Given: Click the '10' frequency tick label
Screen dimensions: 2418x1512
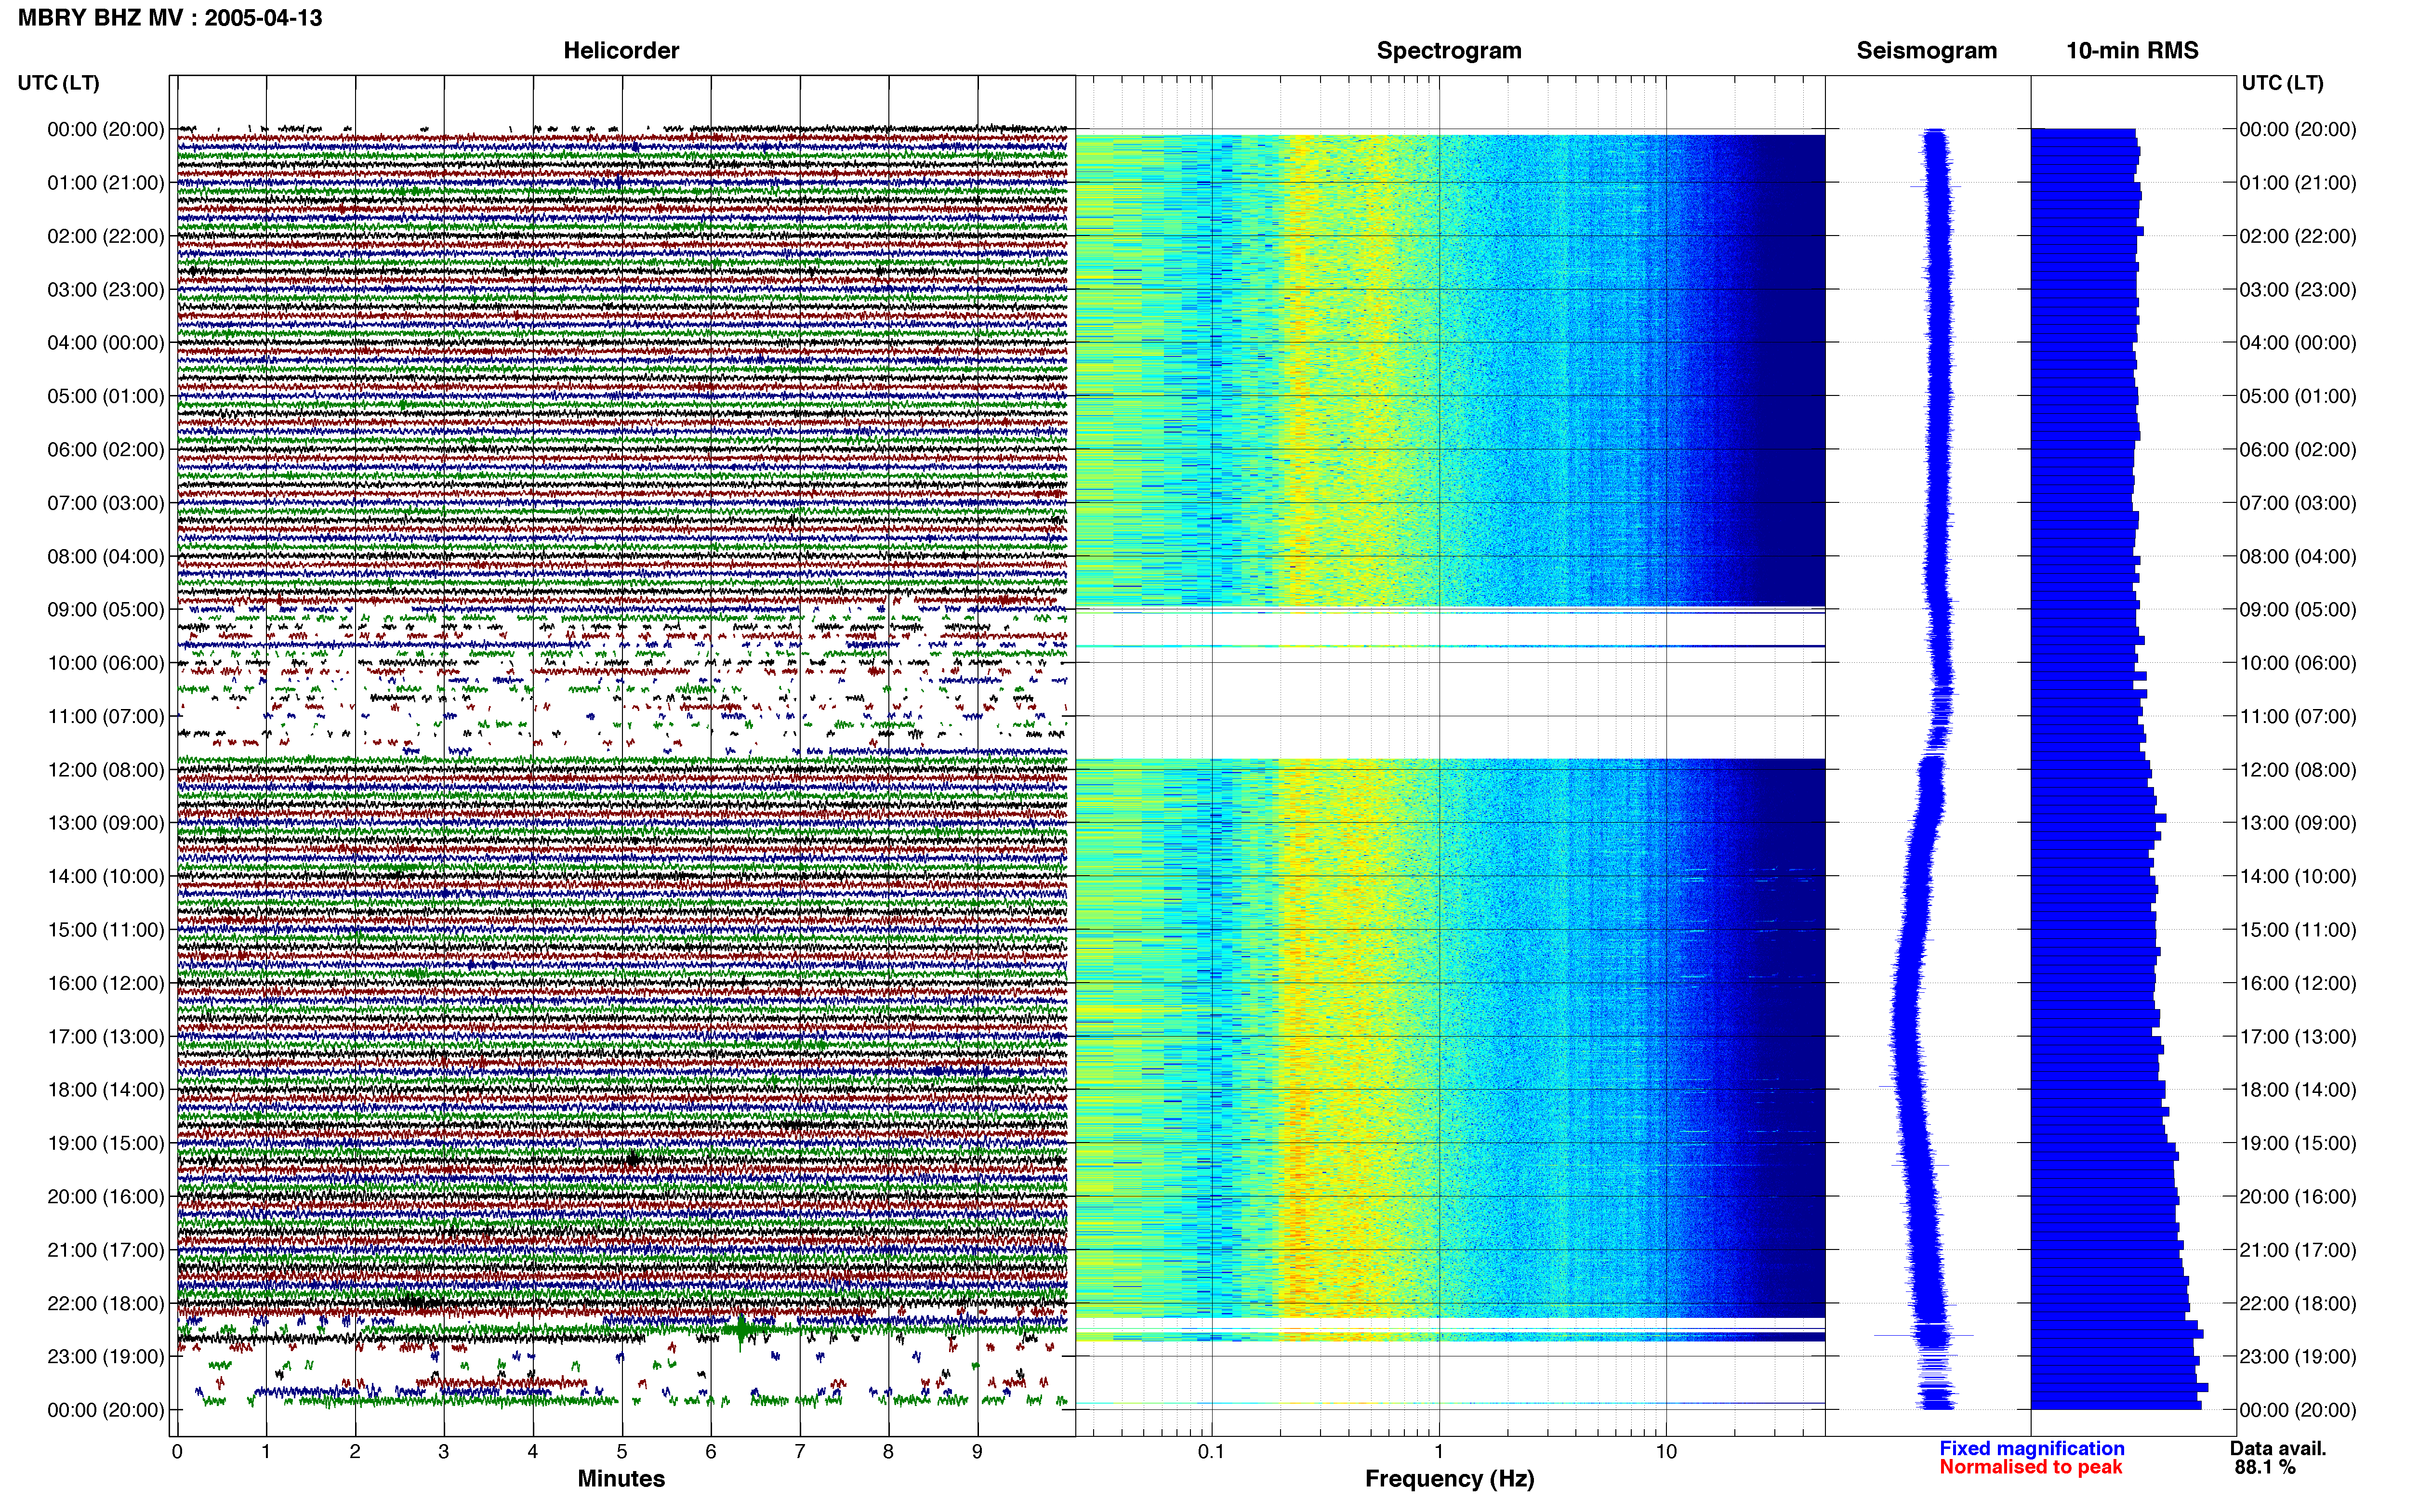Looking at the screenshot, I should coord(1666,1451).
